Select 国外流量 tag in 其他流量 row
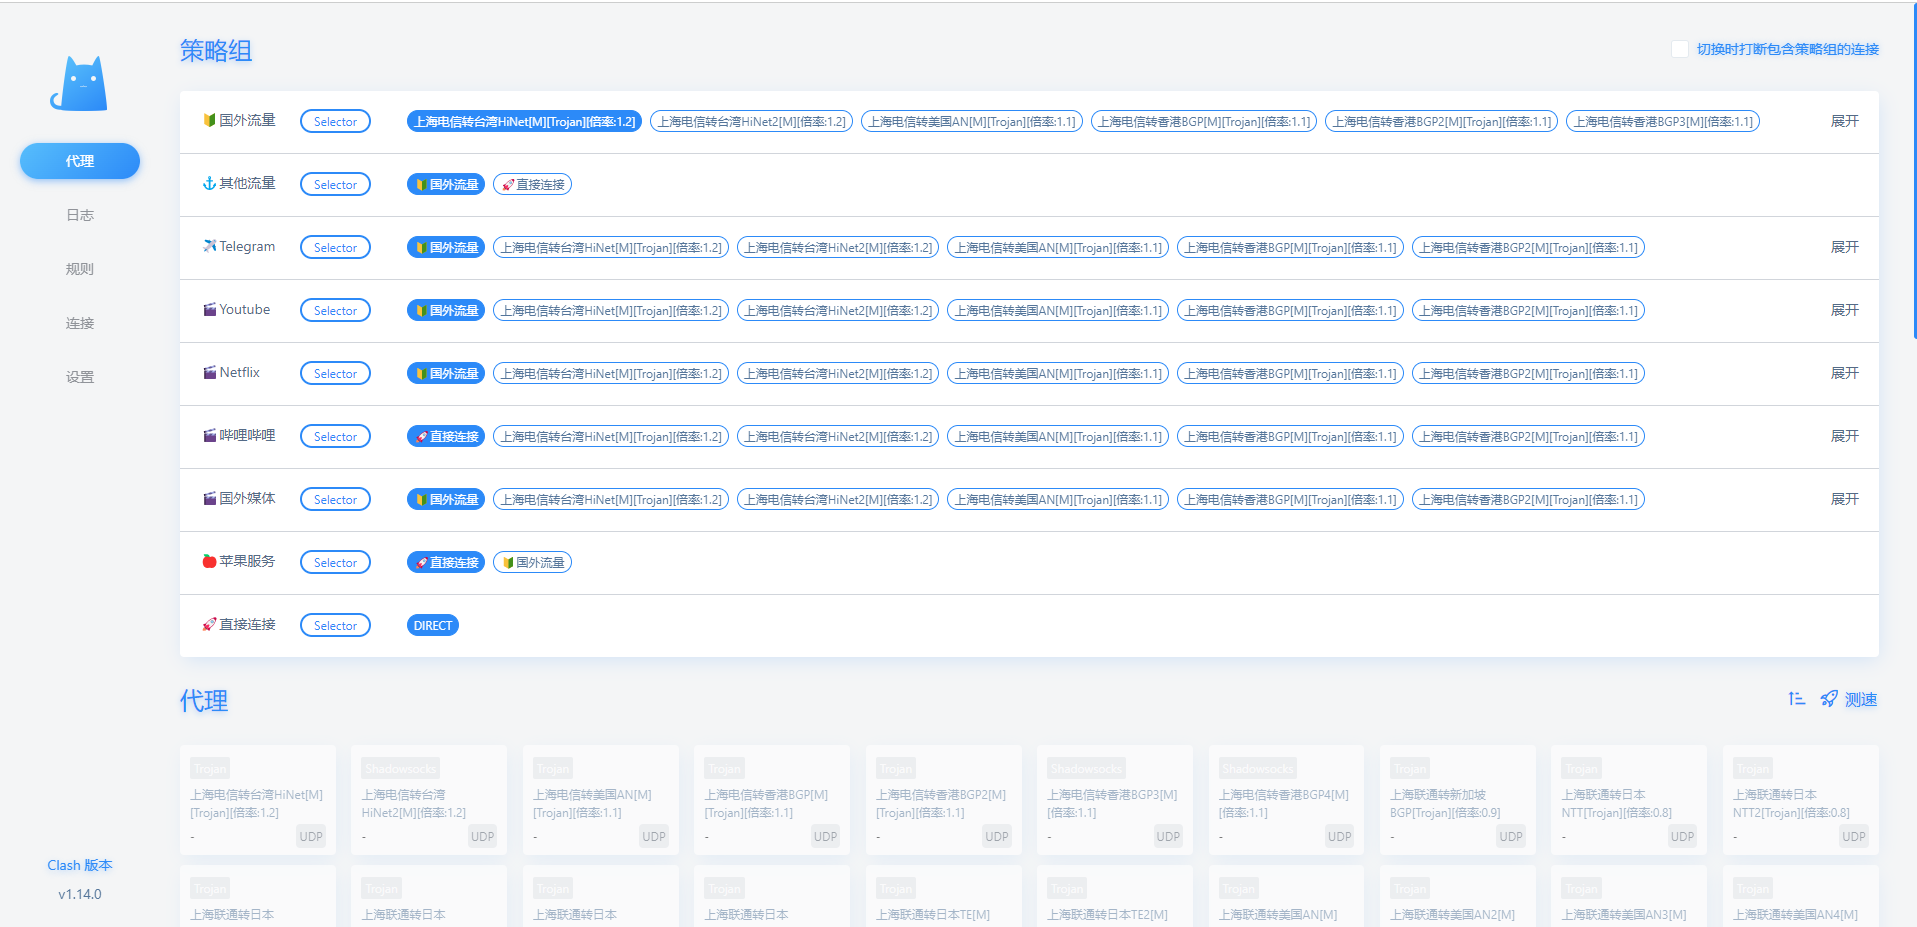1917x927 pixels. point(446,184)
